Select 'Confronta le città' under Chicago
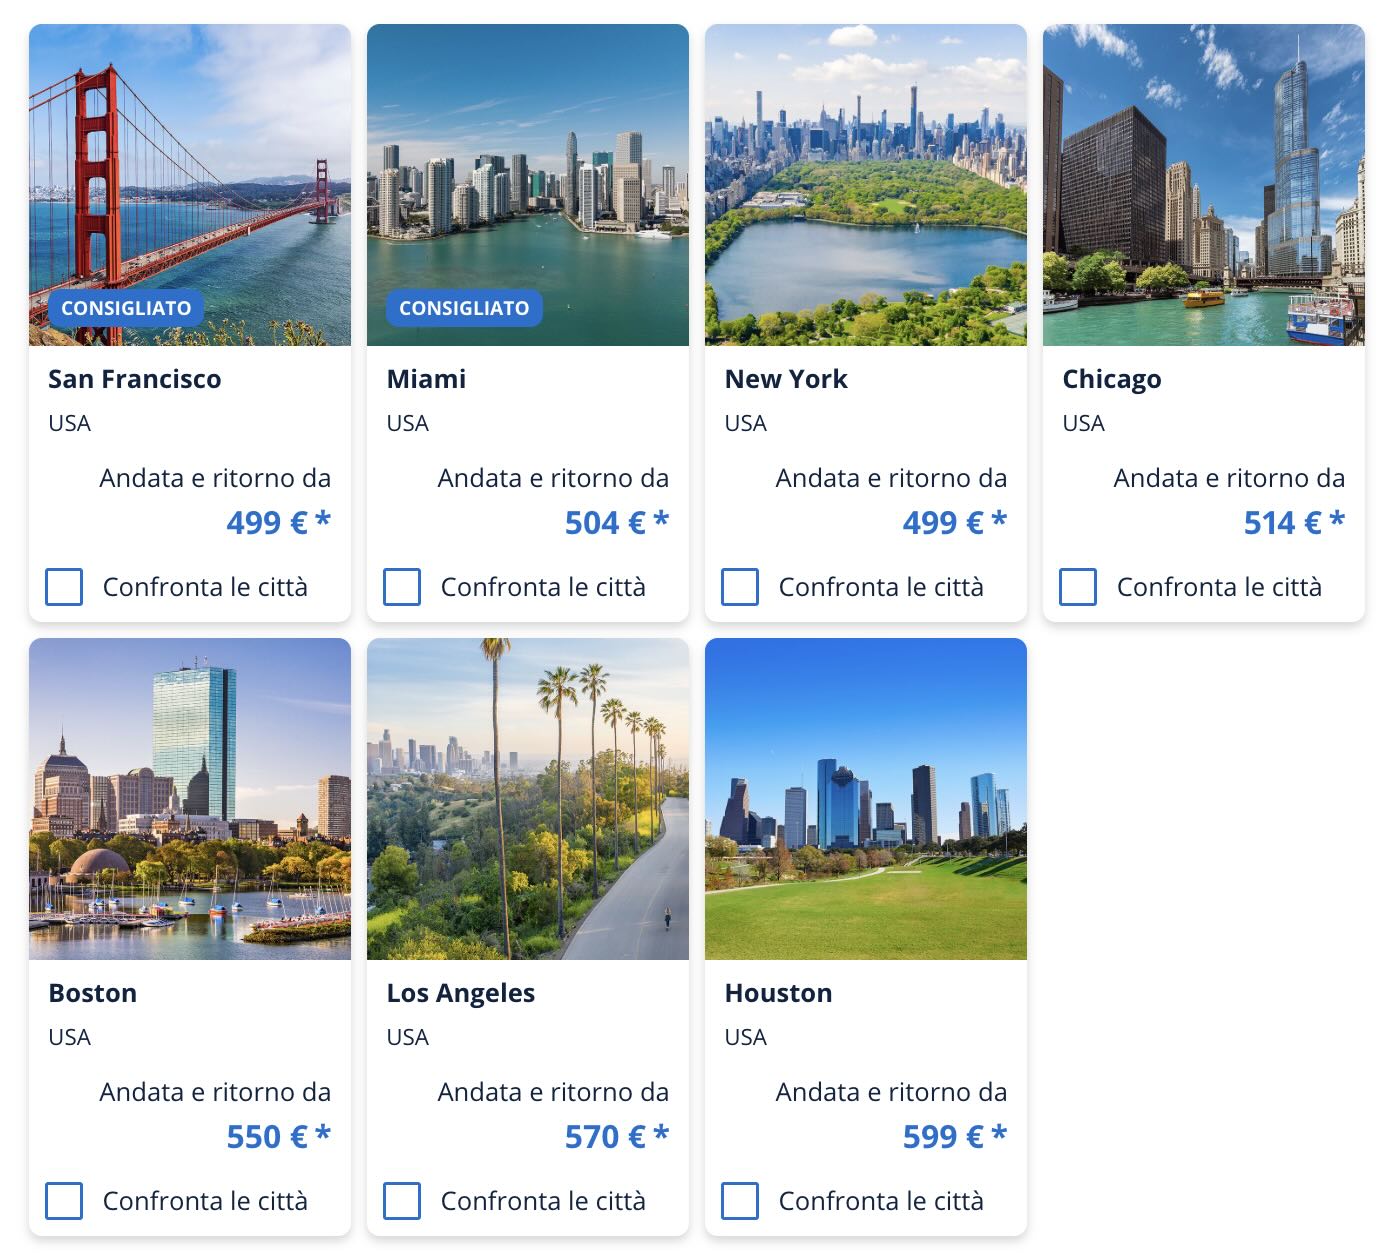Viewport: 1386px width, 1254px height. (1077, 588)
